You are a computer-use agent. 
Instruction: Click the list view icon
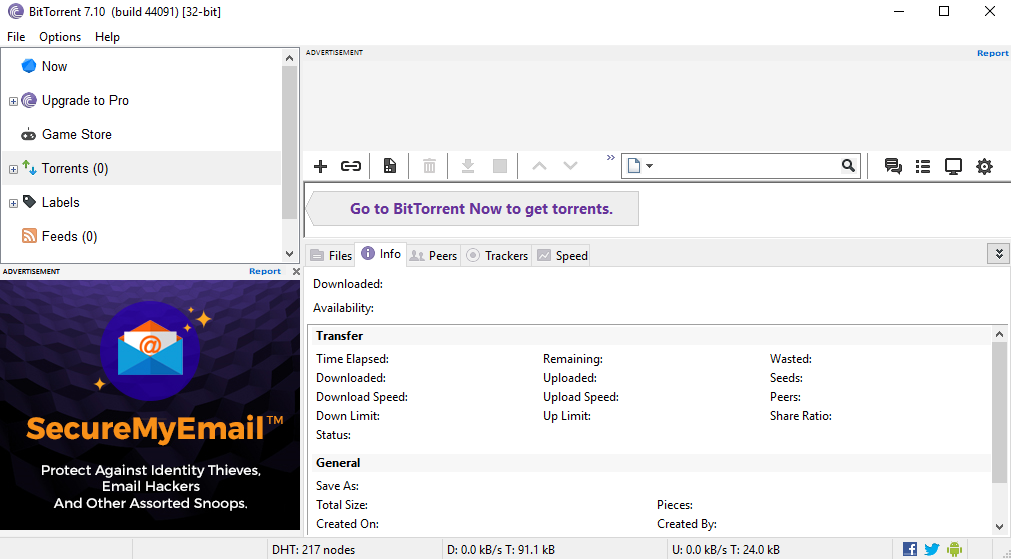(x=923, y=166)
